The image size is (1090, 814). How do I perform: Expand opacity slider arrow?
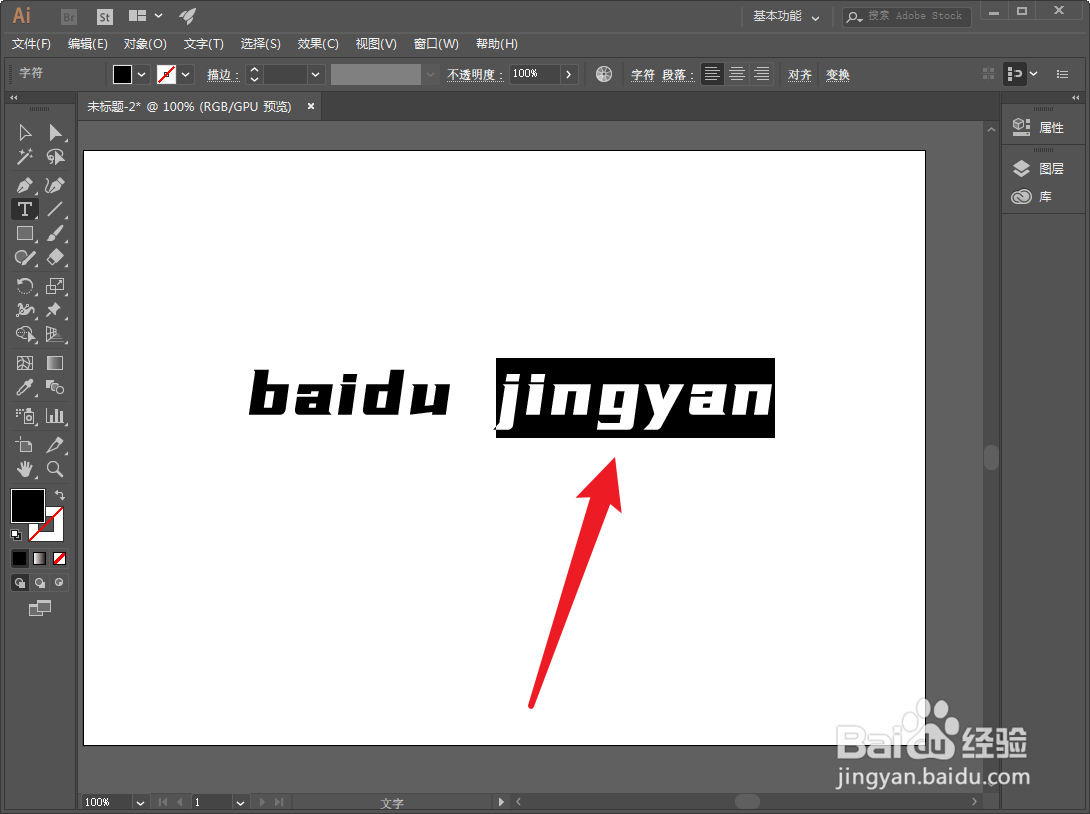coord(569,74)
